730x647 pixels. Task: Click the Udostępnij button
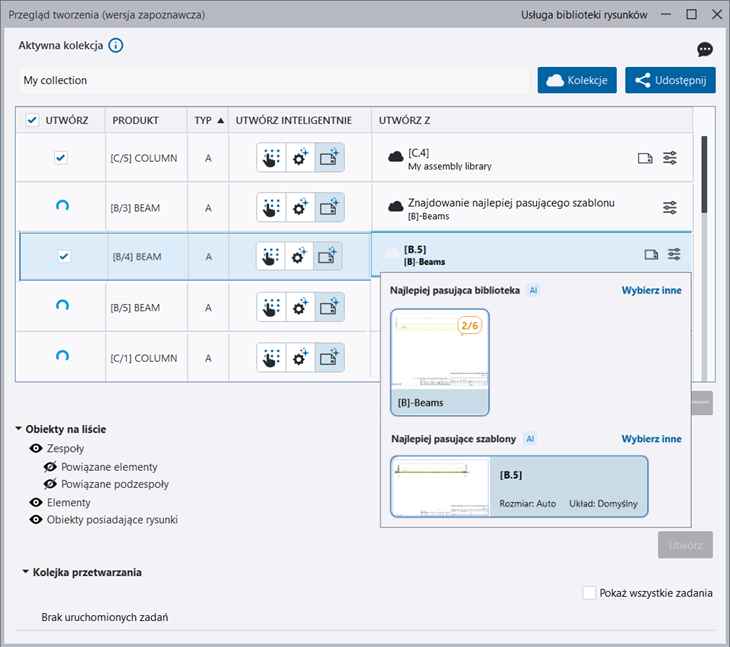click(670, 80)
